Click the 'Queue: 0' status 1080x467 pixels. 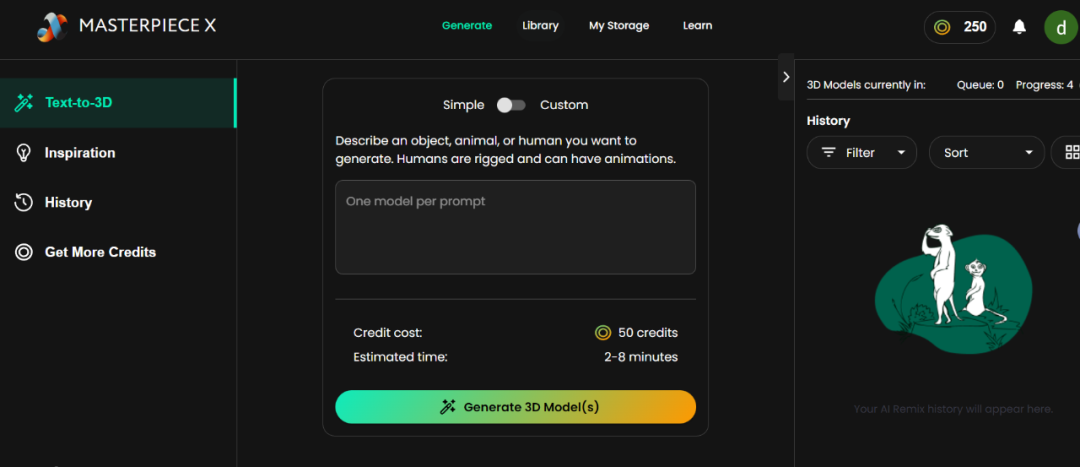(980, 85)
